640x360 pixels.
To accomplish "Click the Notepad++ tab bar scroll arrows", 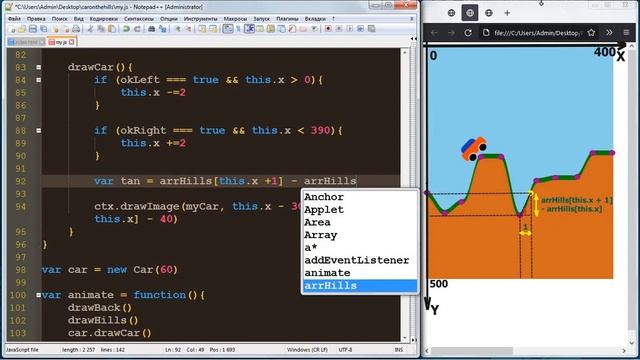I will pos(413,39).
